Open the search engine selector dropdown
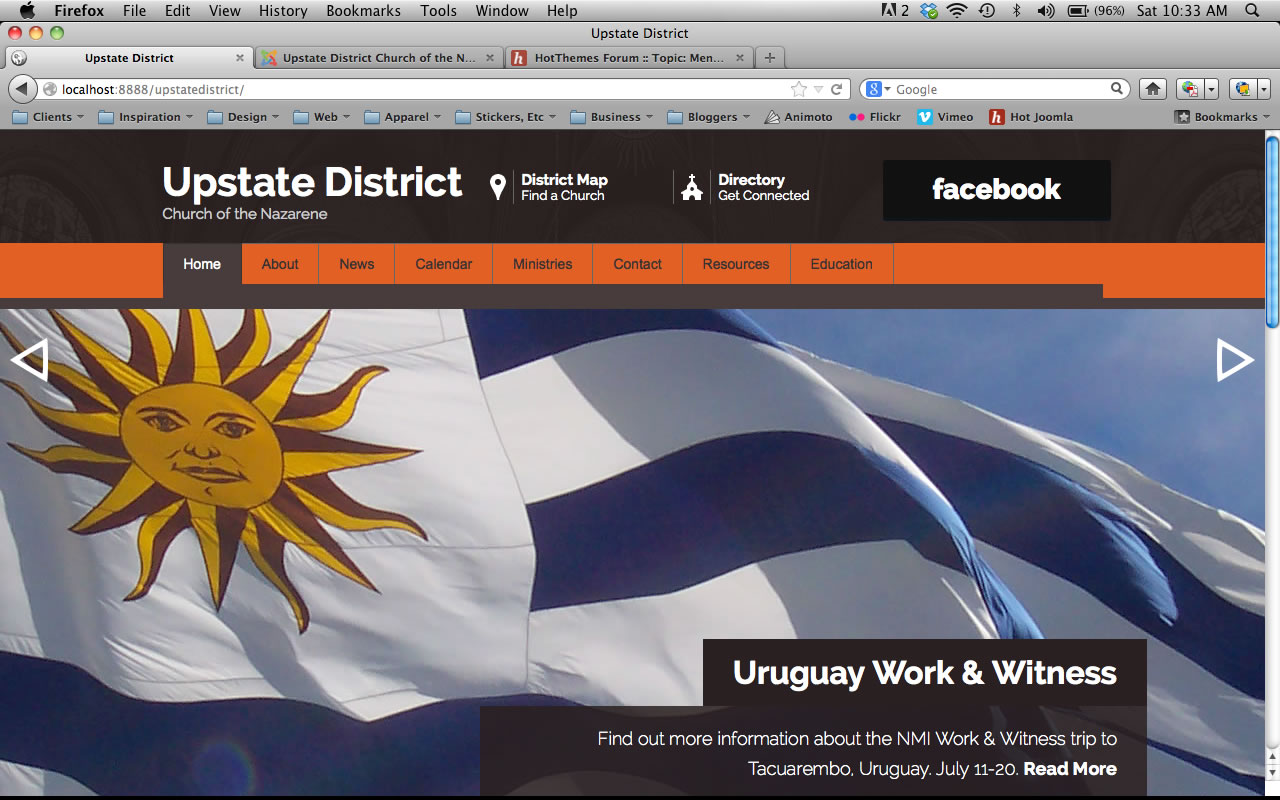This screenshot has width=1280, height=800. (x=878, y=89)
